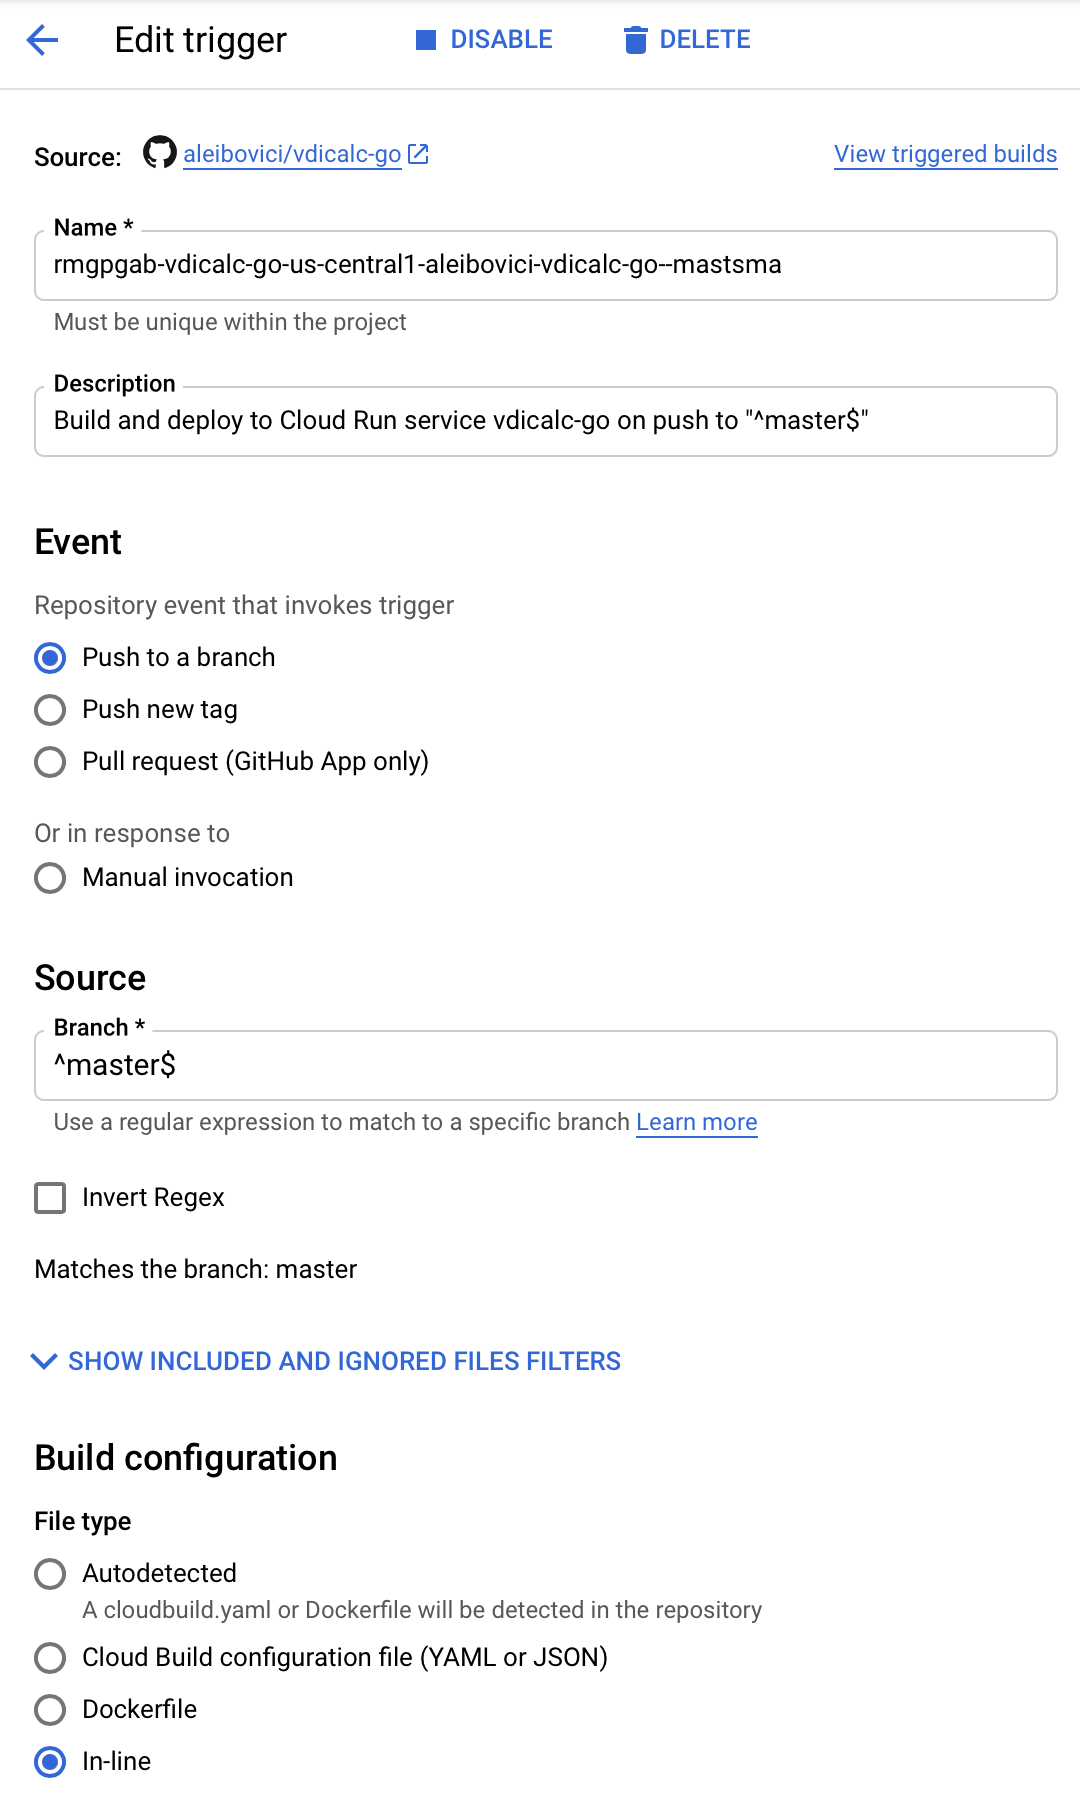1080x1796 pixels.
Task: Open aleibovici/vdicalc-go repository link
Action: pos(292,154)
